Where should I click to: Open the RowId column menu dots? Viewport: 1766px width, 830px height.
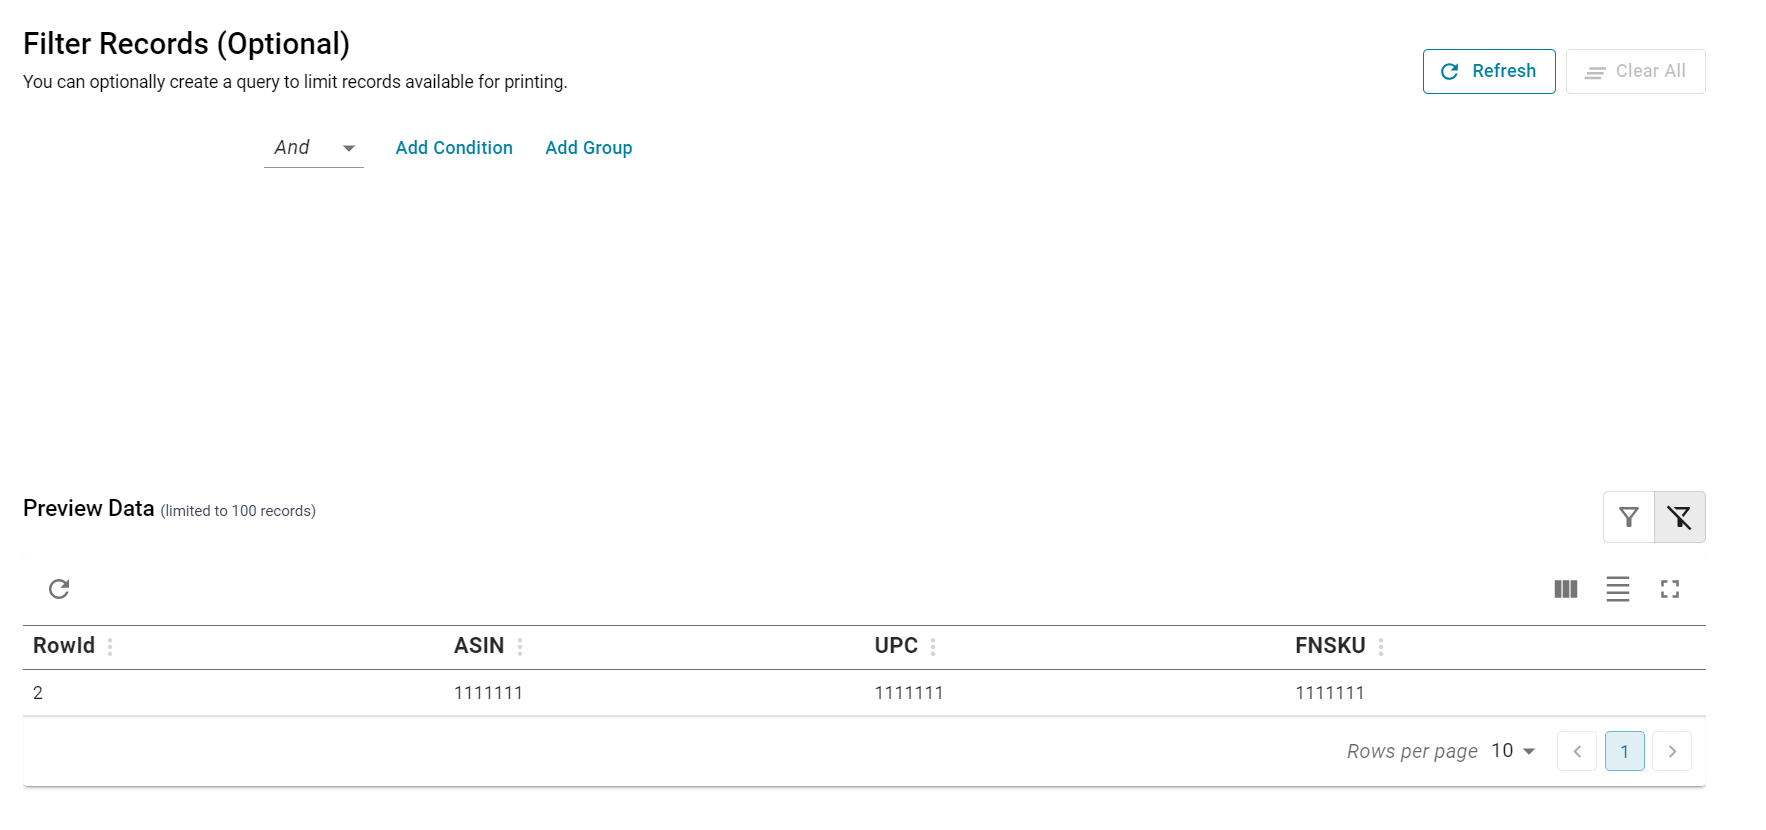pyautogui.click(x=110, y=647)
